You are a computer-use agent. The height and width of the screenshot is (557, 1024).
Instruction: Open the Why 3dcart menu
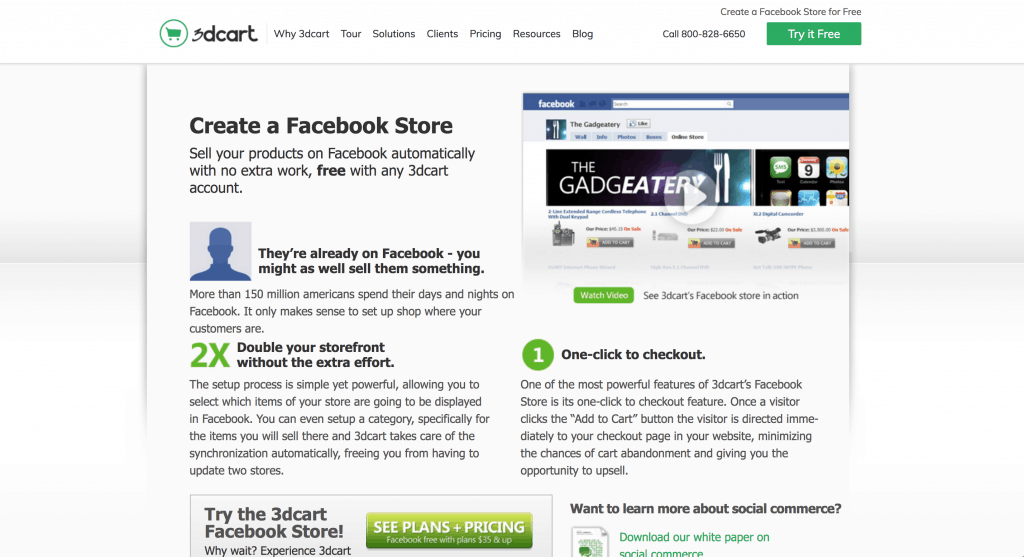[x=301, y=34]
